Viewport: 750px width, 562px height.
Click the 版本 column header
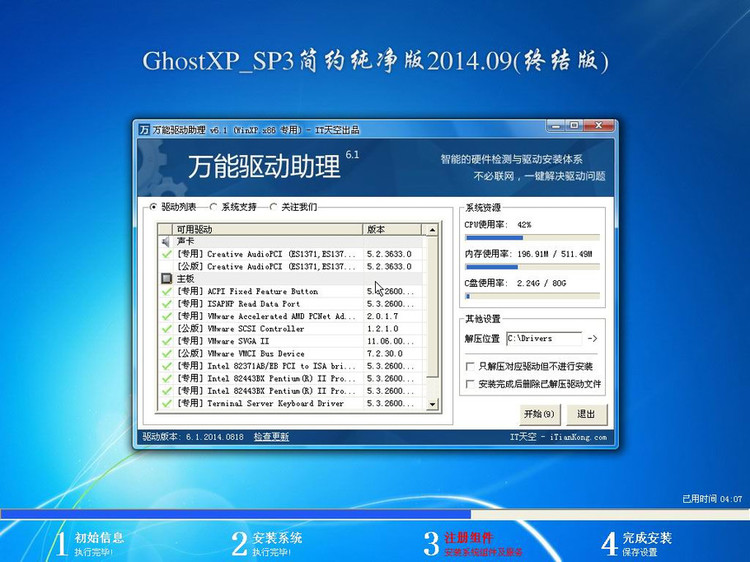coord(392,229)
